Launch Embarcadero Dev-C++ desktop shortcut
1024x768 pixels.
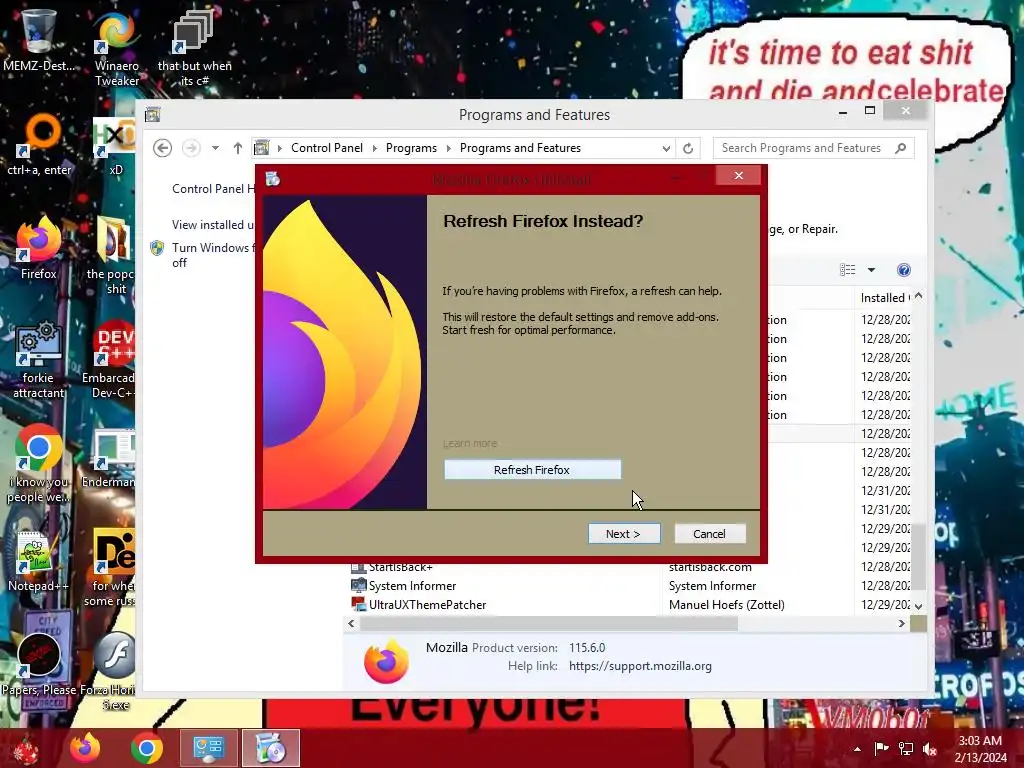tap(110, 360)
